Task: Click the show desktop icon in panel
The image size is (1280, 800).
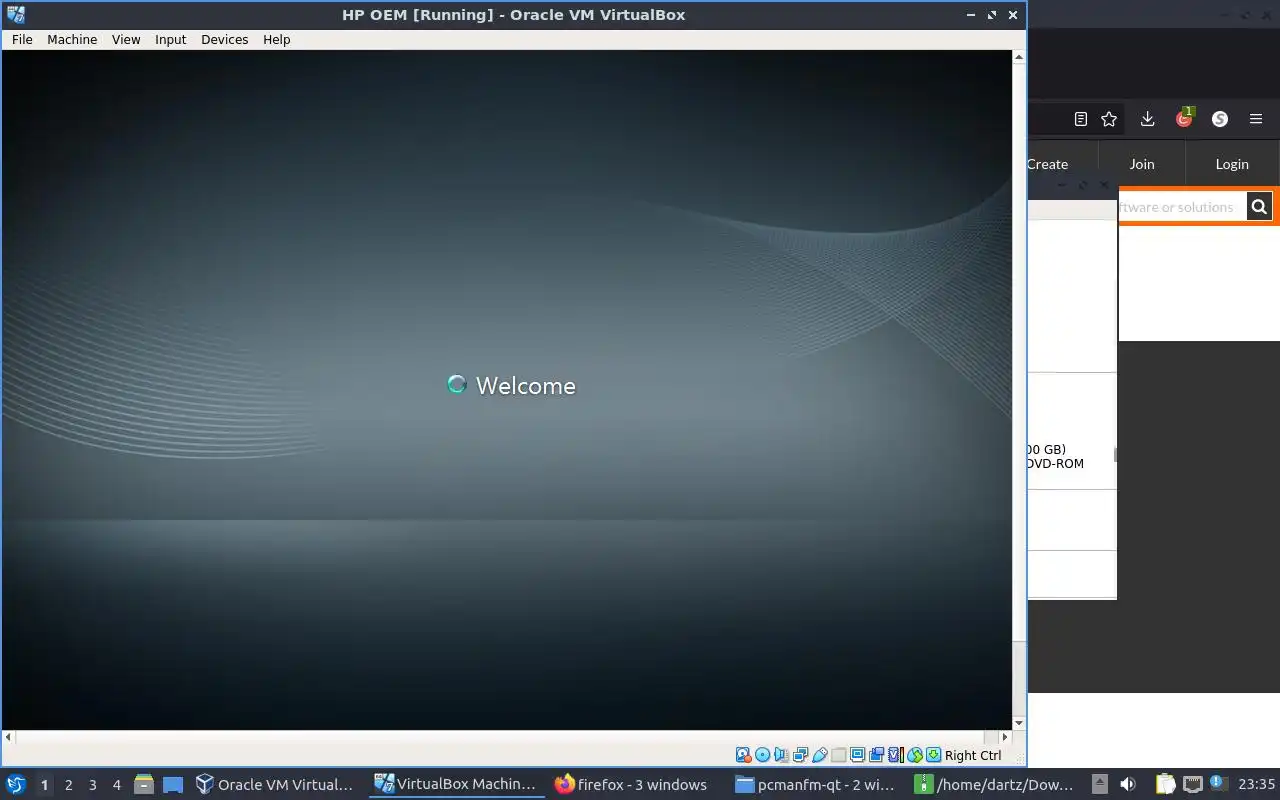Action: pyautogui.click(x=173, y=784)
